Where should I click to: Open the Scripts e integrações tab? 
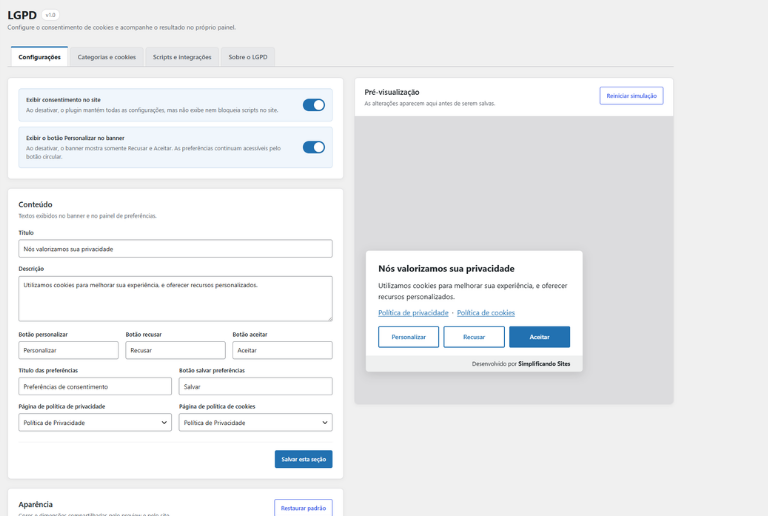[182, 57]
